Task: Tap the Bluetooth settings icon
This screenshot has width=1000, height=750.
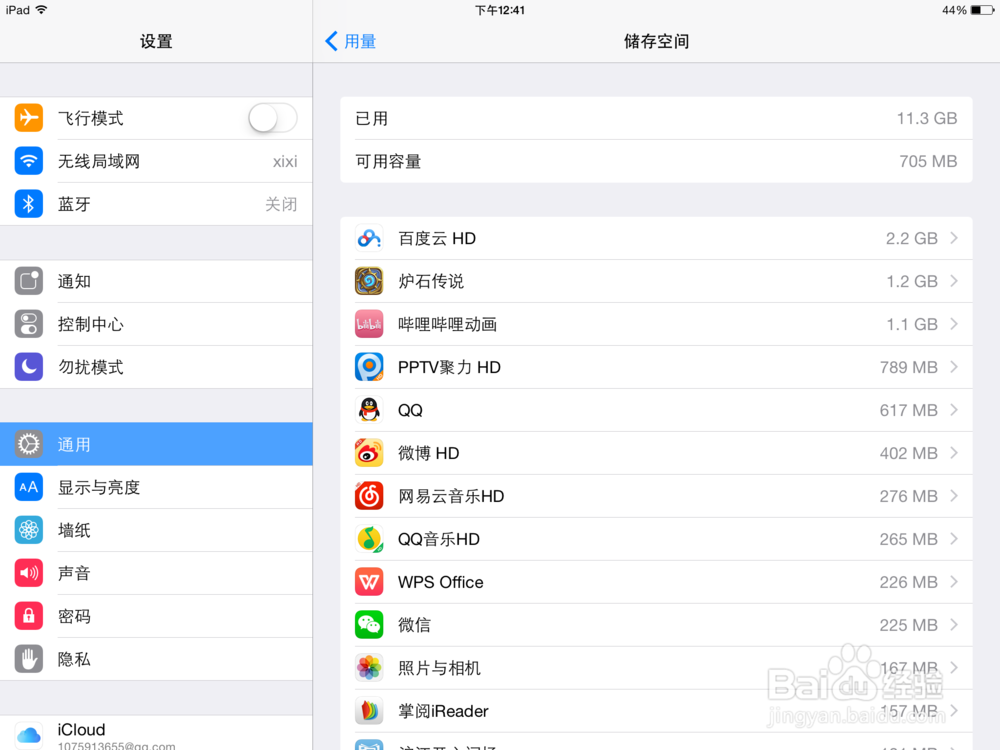Action: click(x=29, y=204)
